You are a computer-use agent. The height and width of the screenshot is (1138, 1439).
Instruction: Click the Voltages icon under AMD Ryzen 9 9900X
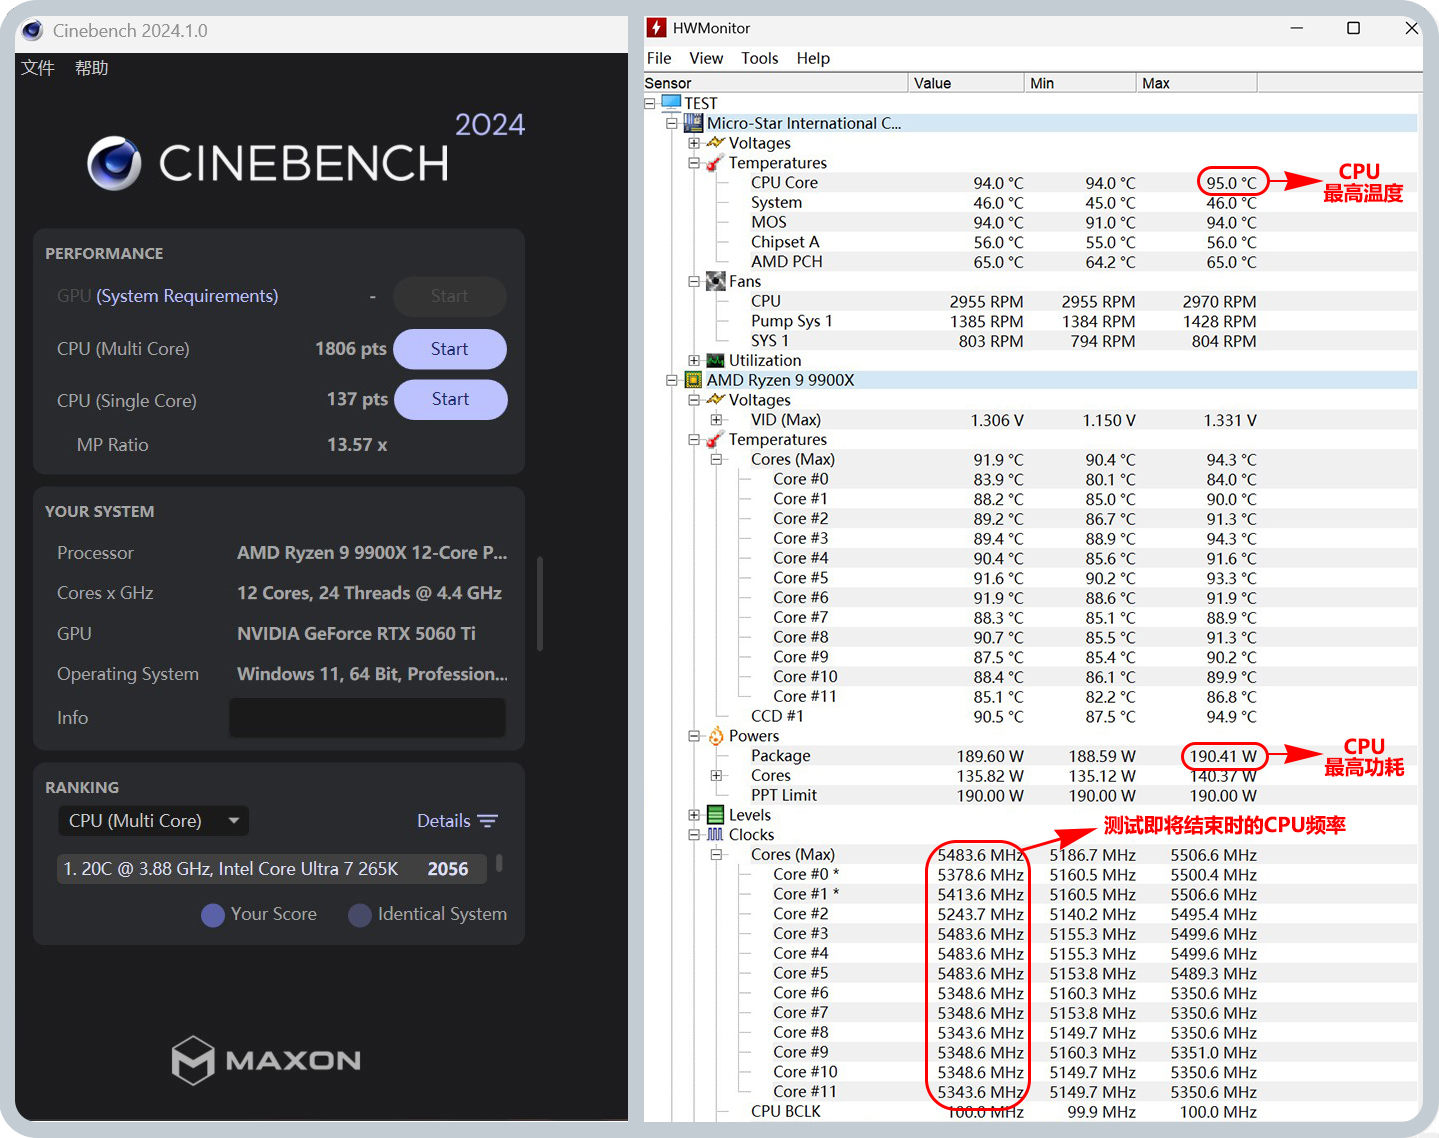715,400
